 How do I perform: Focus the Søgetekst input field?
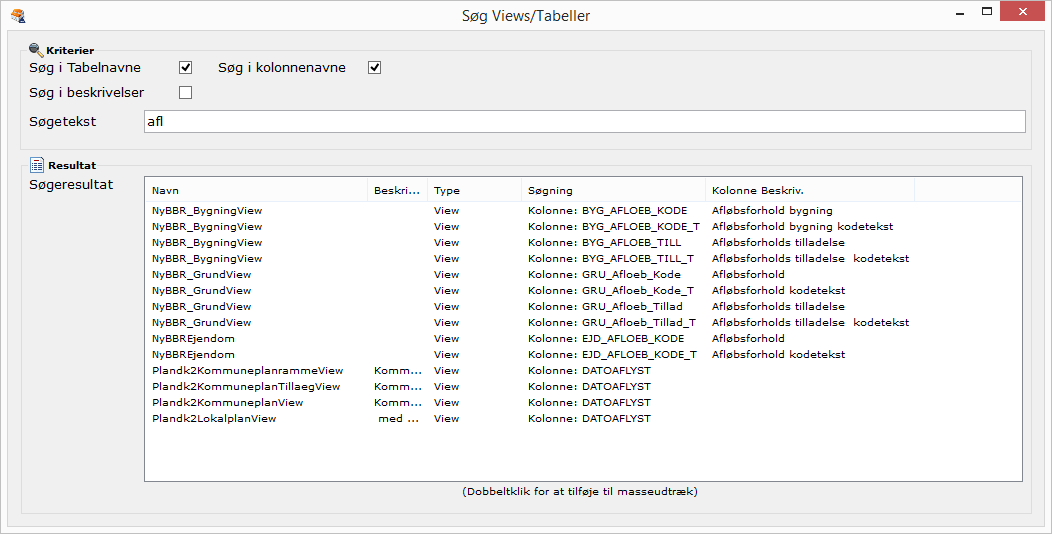[584, 122]
